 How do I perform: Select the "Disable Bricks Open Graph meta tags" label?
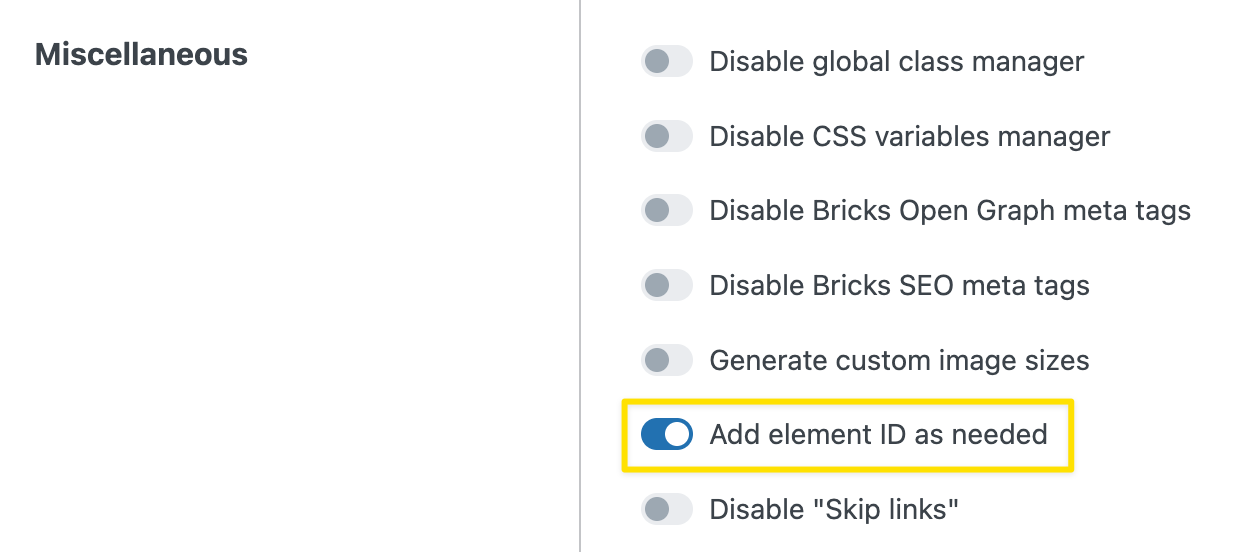coord(950,211)
